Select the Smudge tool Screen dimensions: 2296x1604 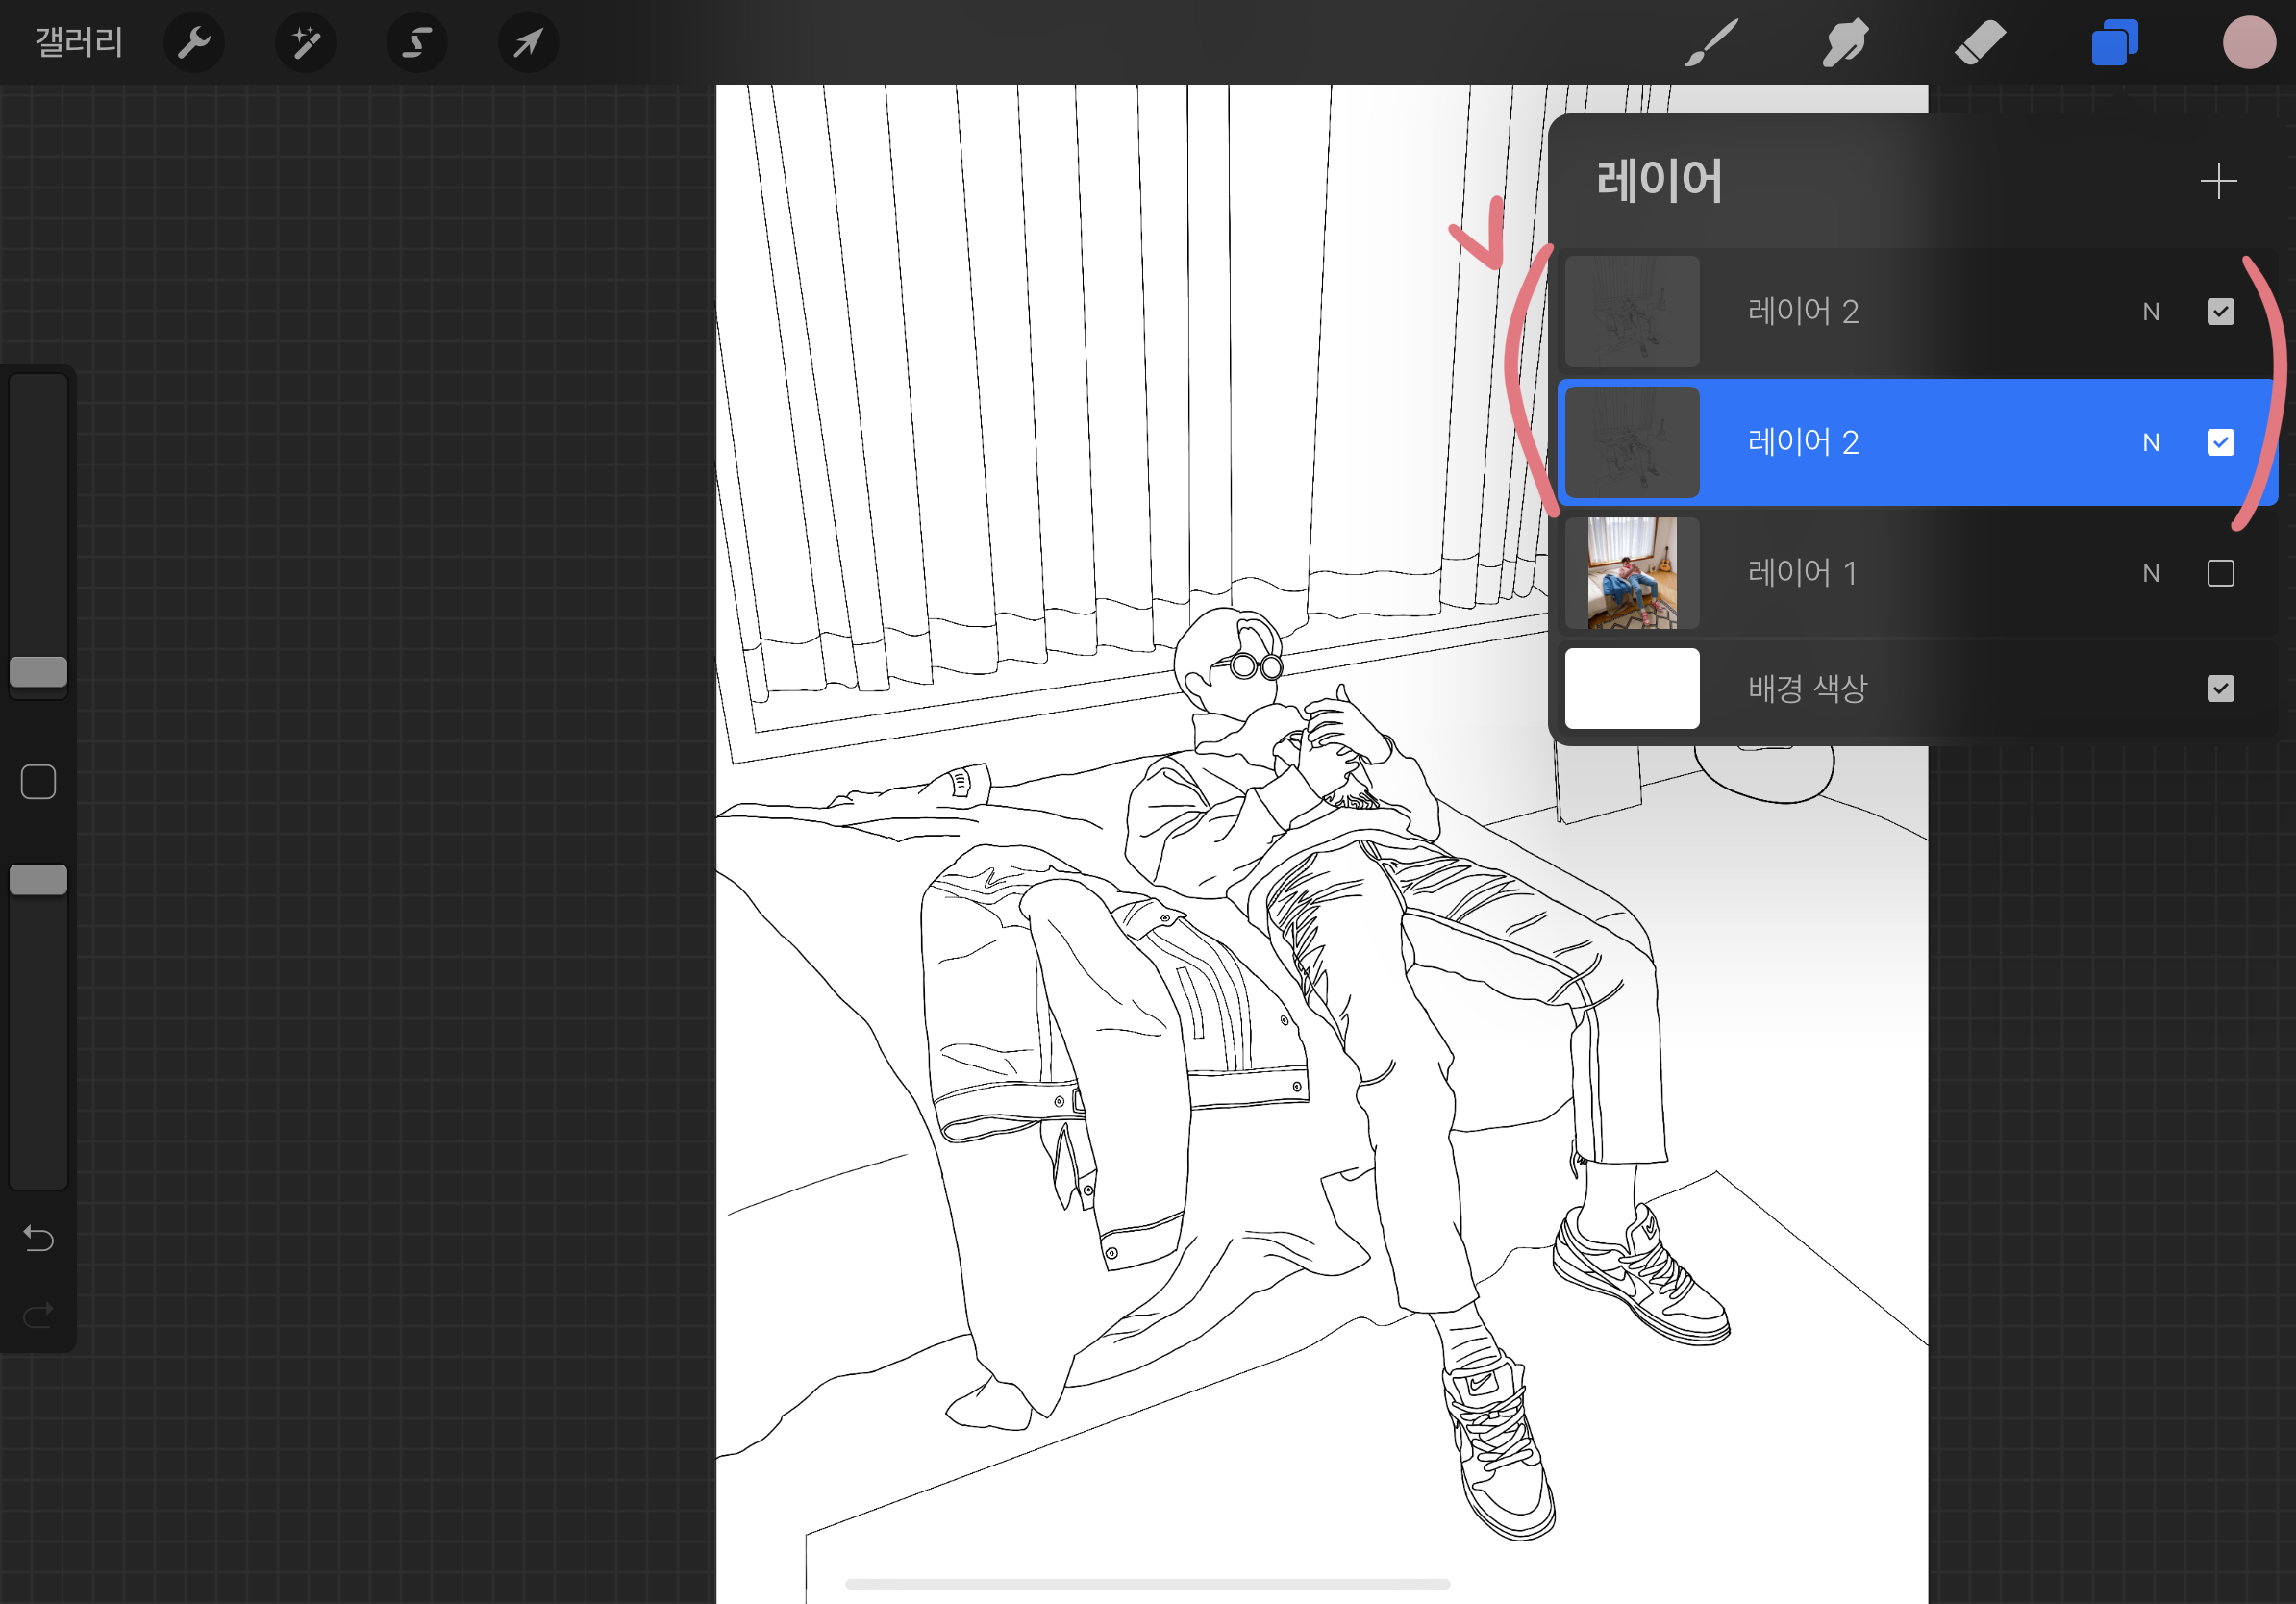1845,43
